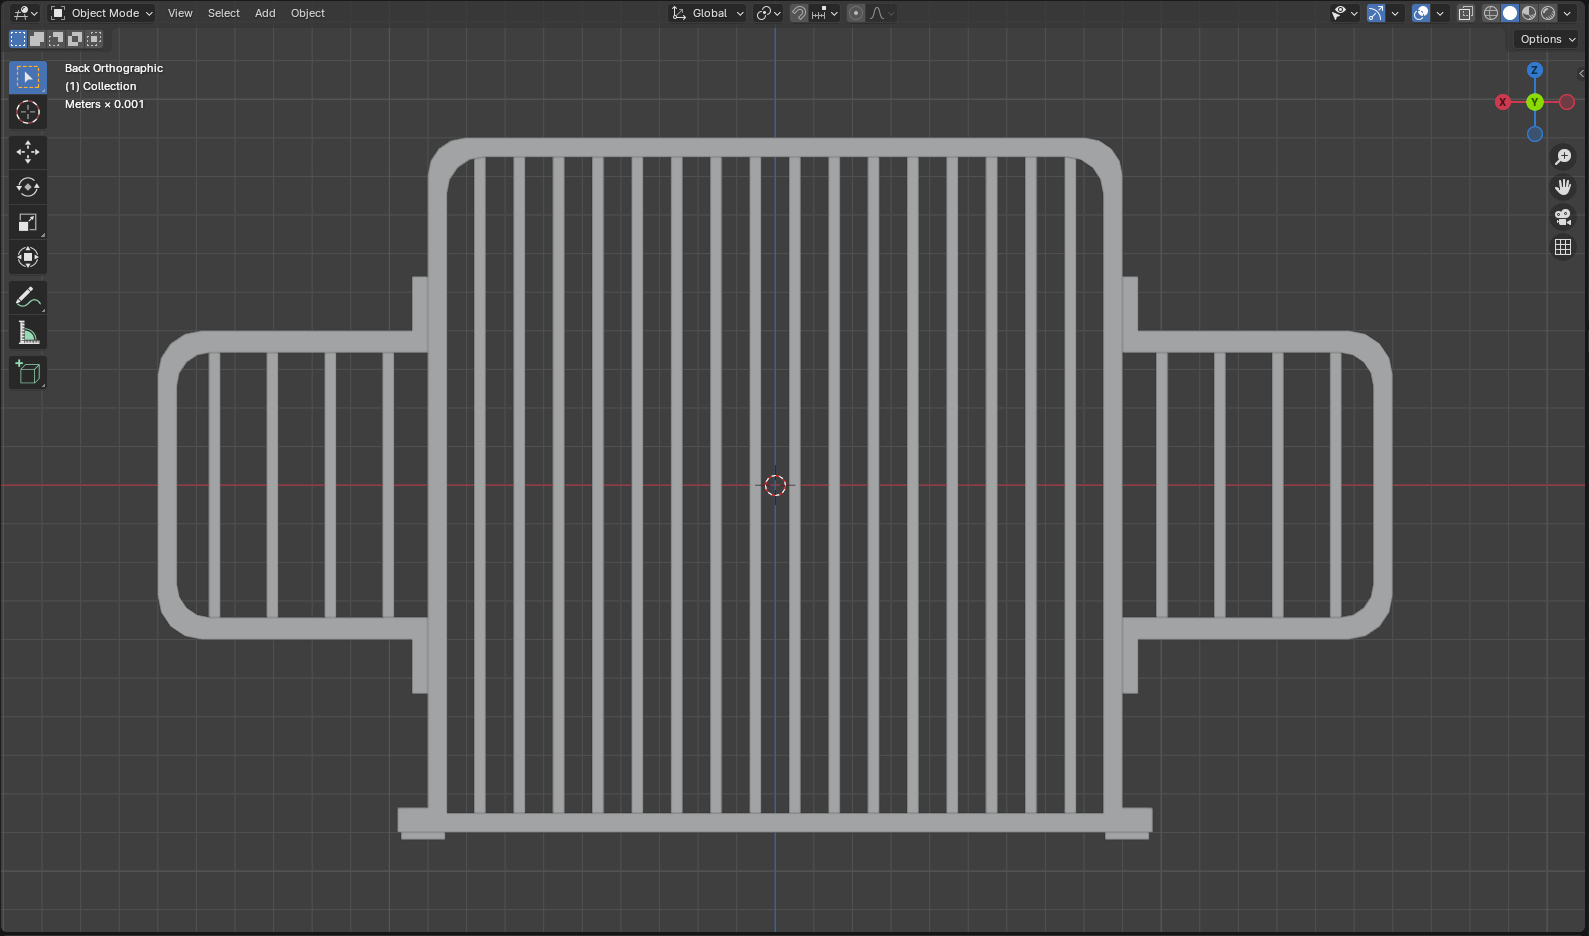Toggle X-ray display mode
The image size is (1589, 936).
(1466, 13)
